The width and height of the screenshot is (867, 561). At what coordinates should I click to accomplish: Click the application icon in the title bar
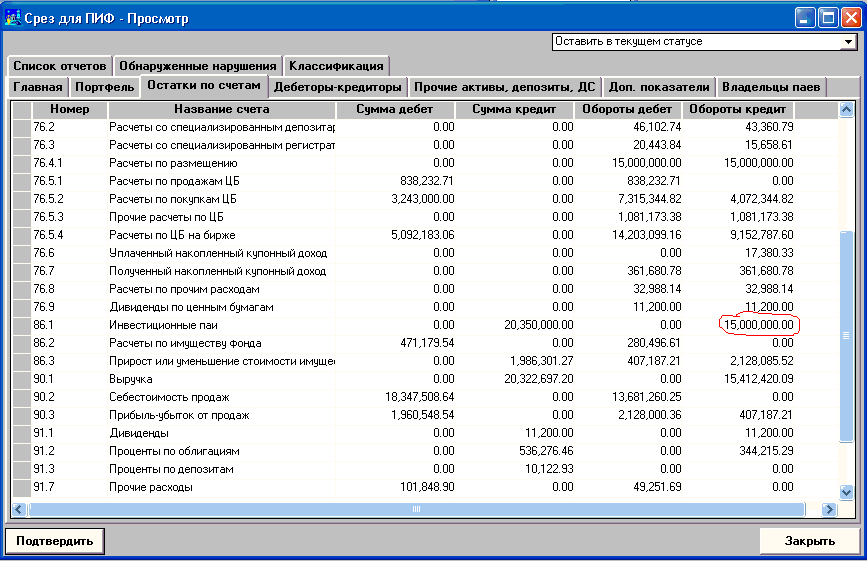[x=12, y=18]
